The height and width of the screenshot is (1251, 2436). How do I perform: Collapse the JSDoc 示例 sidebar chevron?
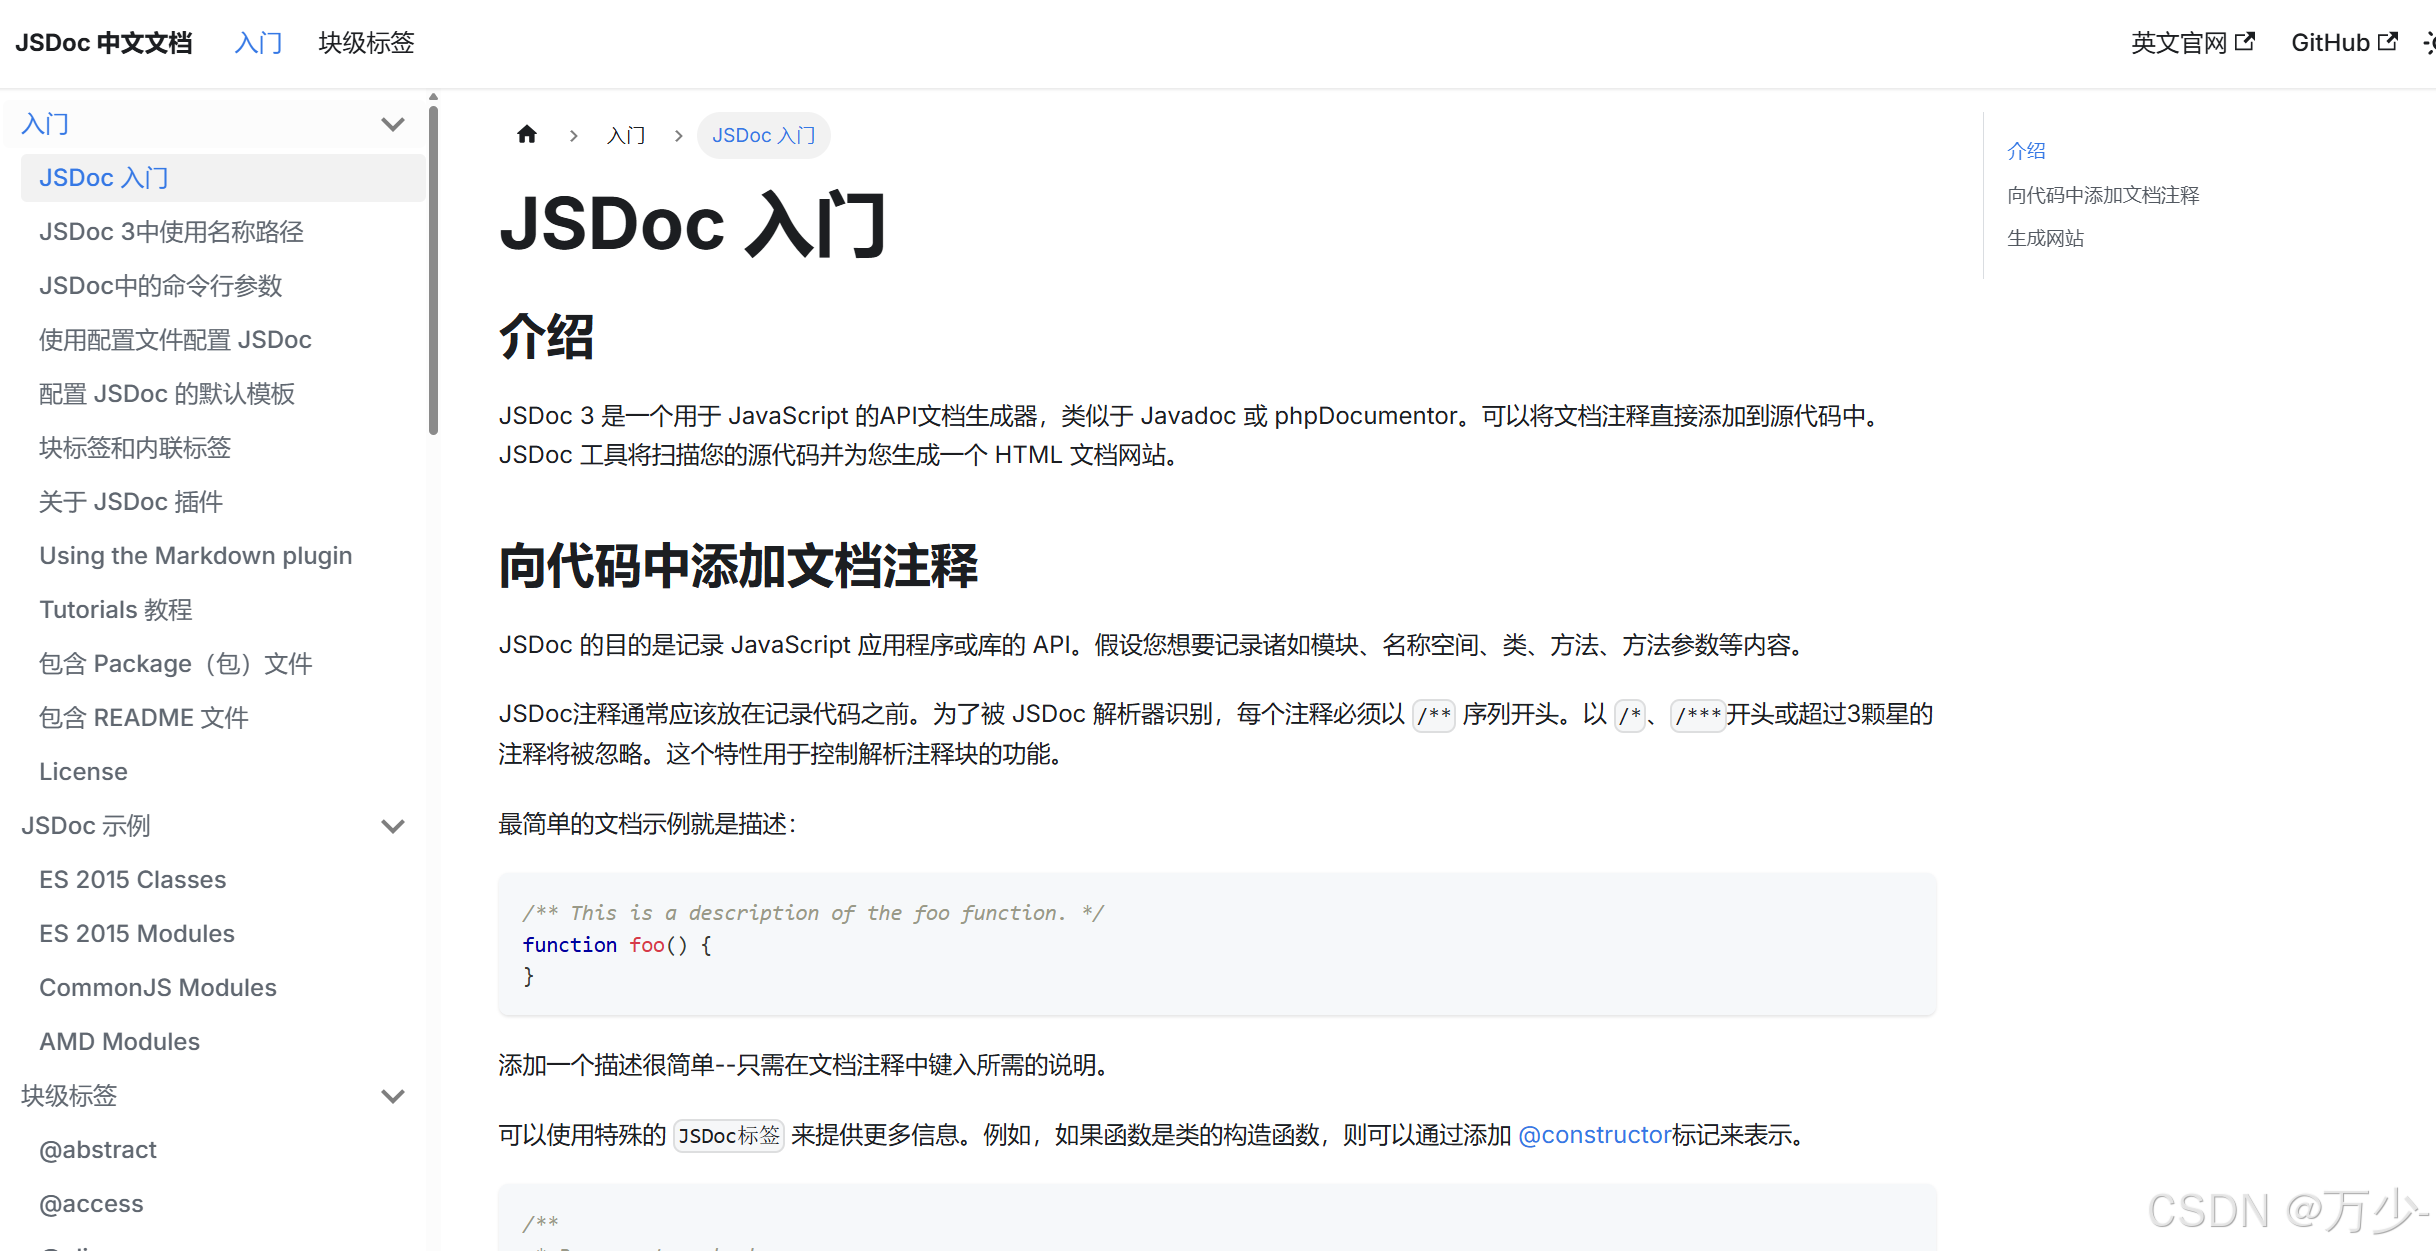pos(393,826)
